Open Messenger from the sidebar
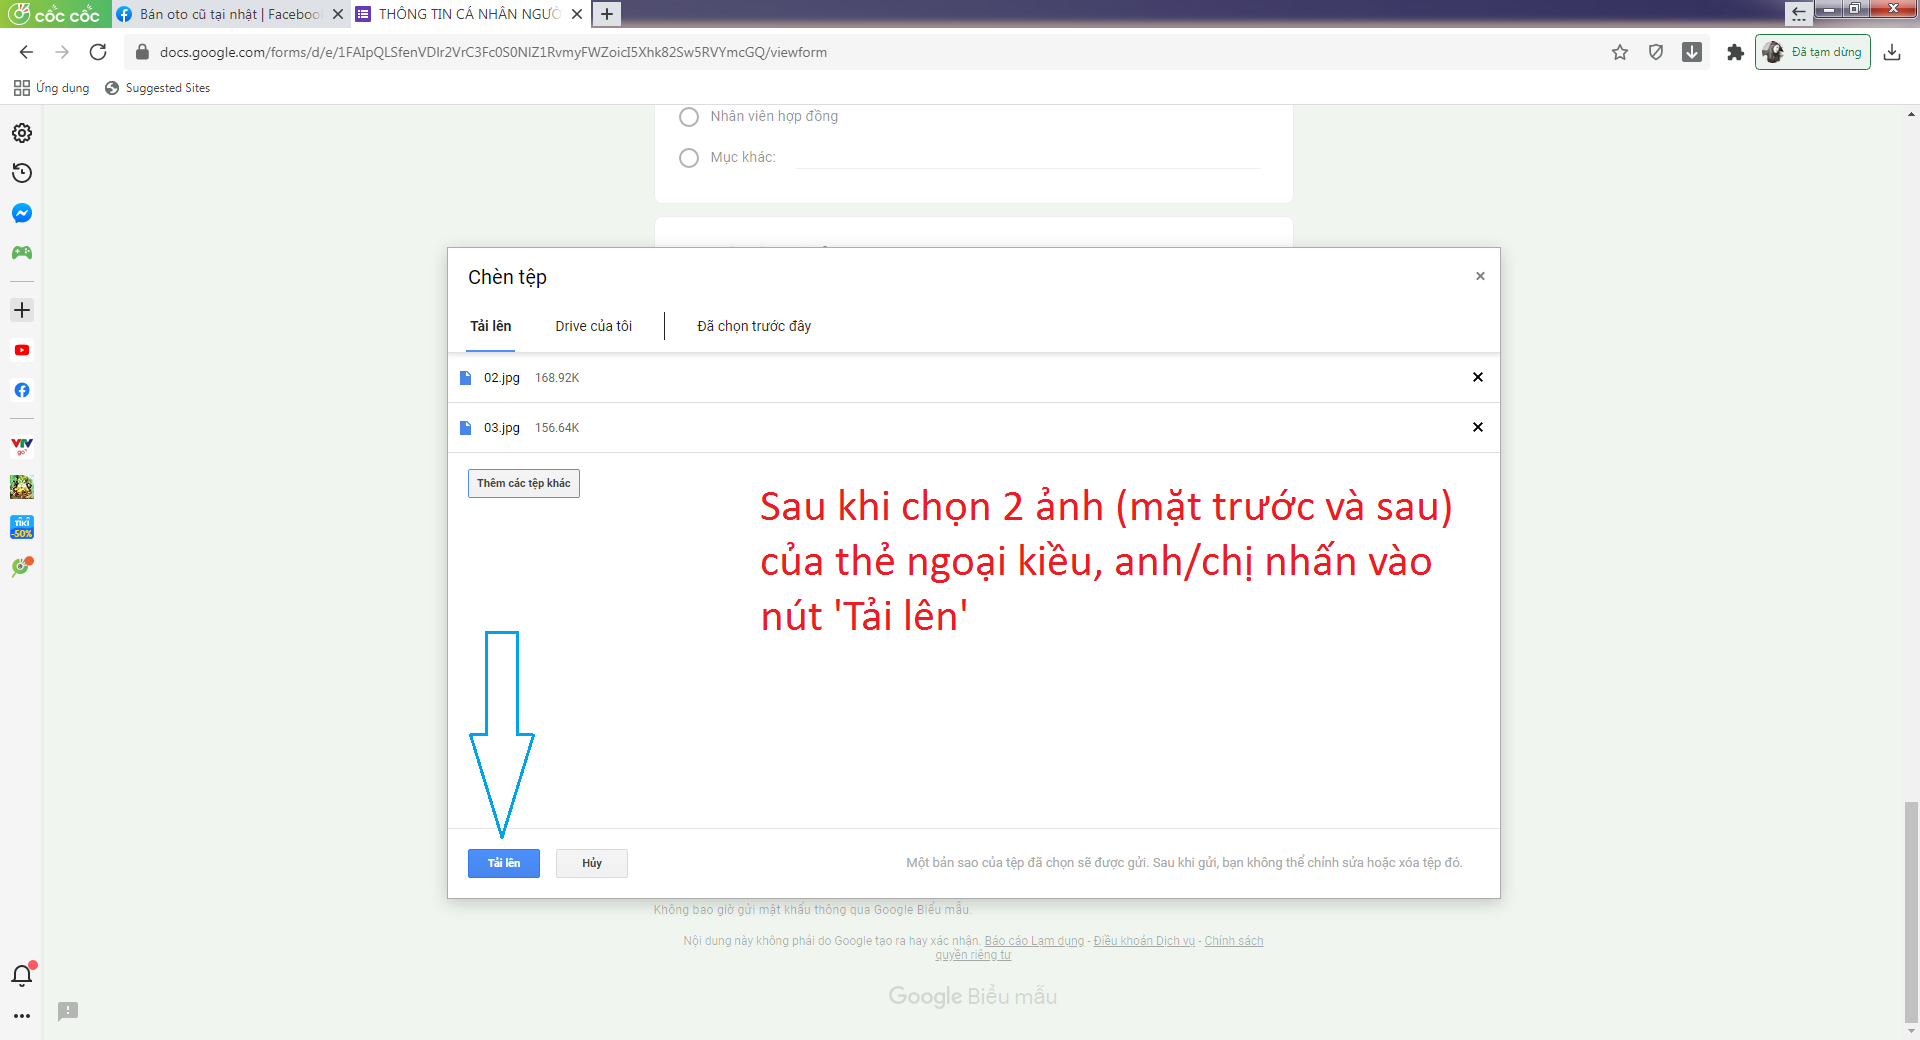Image resolution: width=1920 pixels, height=1040 pixels. coord(22,213)
